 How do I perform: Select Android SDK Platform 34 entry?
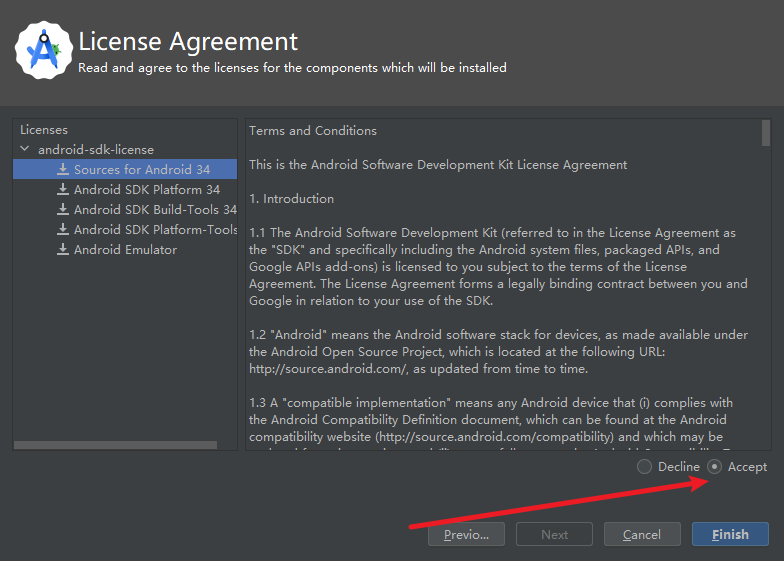pos(146,190)
